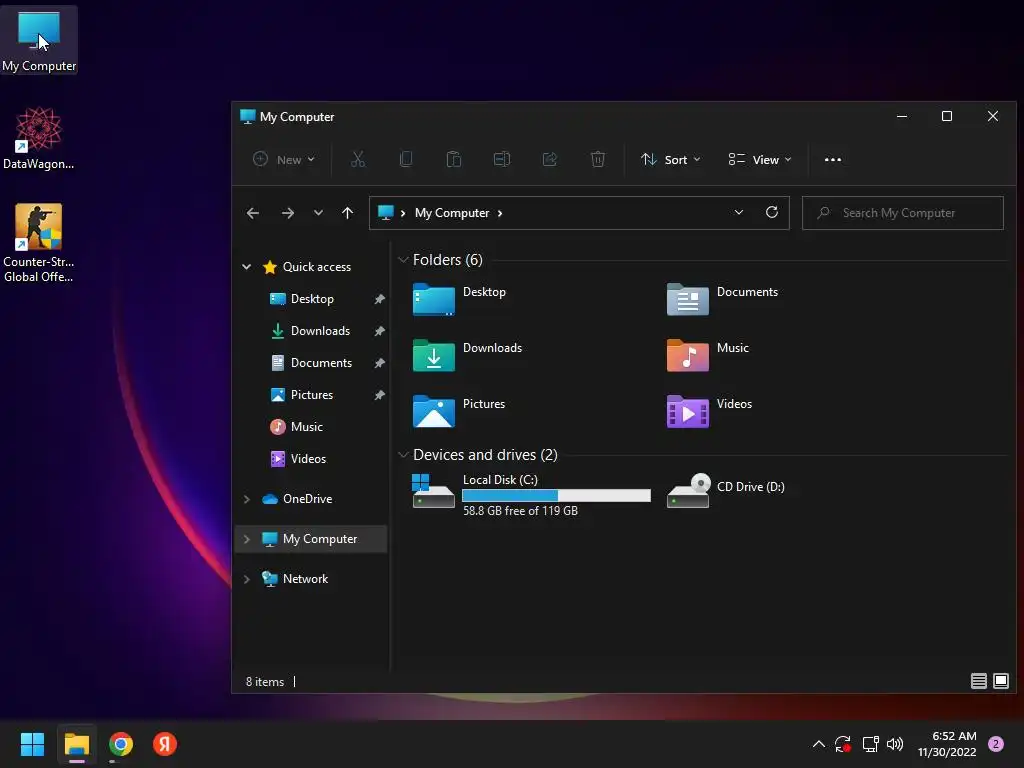Unpin Downloads using its pin icon
1024x768 pixels.
[x=379, y=331]
